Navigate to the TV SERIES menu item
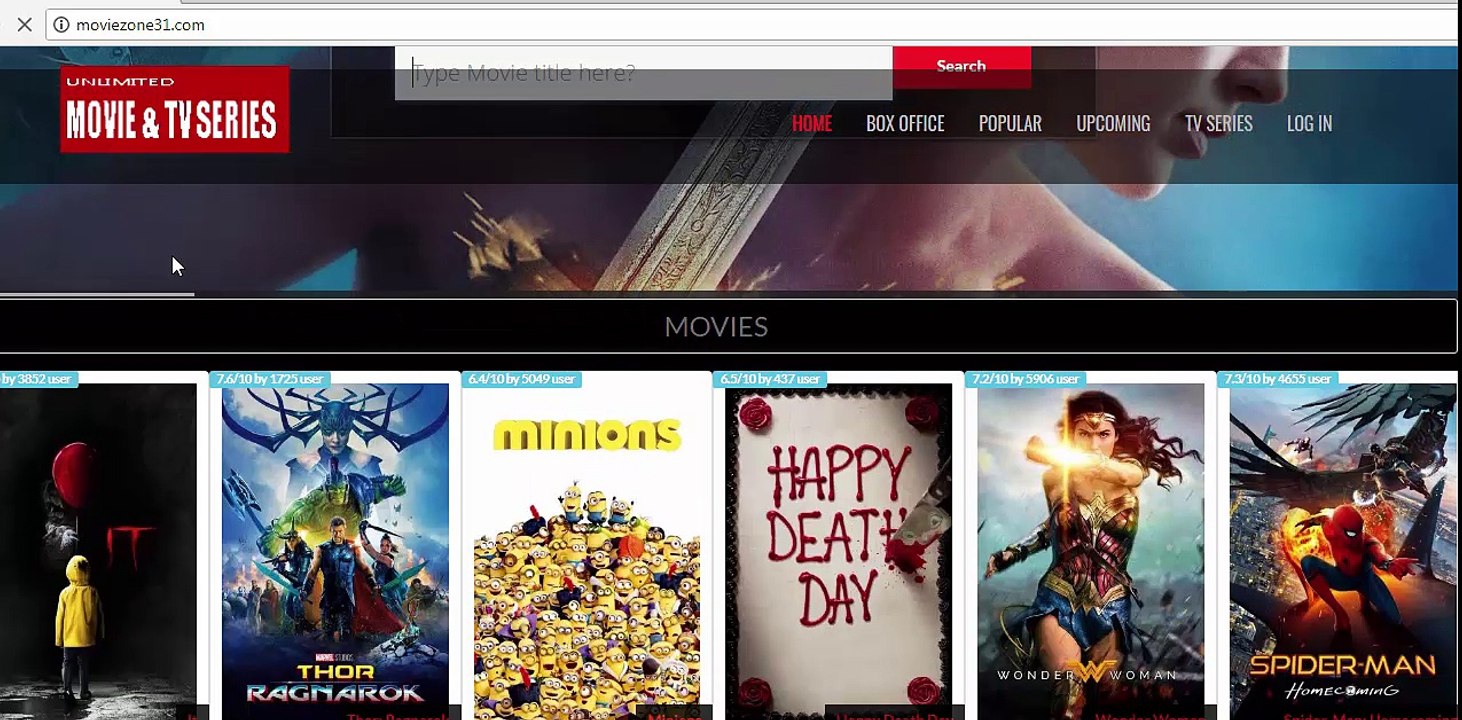The height and width of the screenshot is (720, 1462). [x=1218, y=123]
